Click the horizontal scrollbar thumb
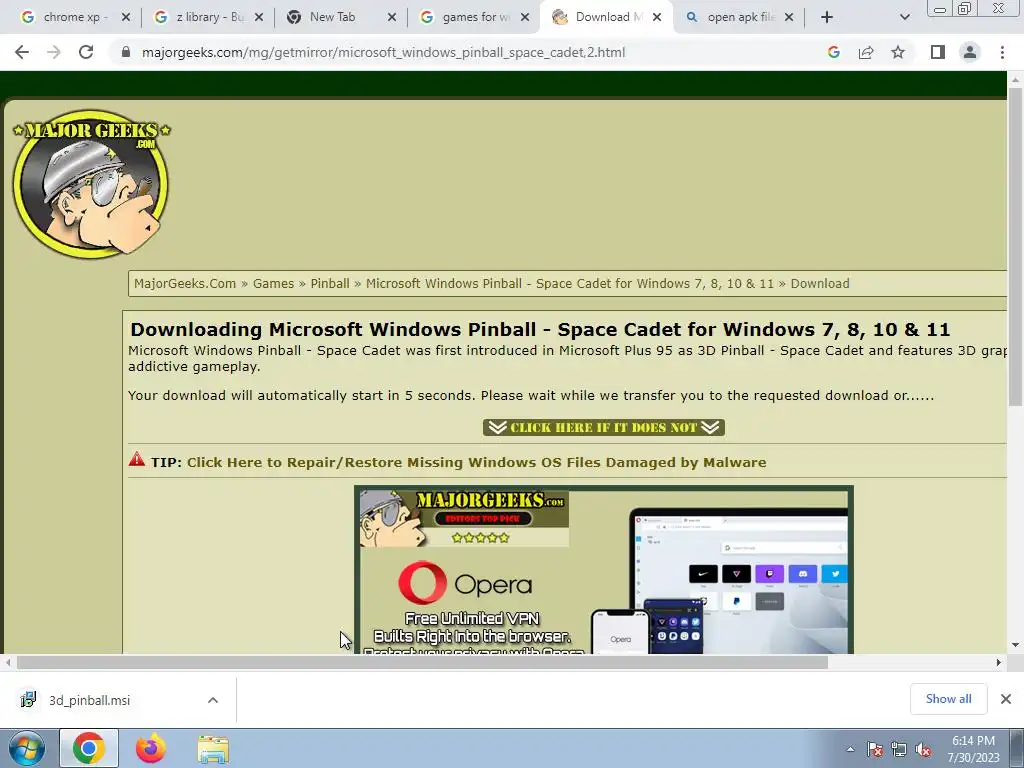This screenshot has height=768, width=1024. click(x=423, y=662)
